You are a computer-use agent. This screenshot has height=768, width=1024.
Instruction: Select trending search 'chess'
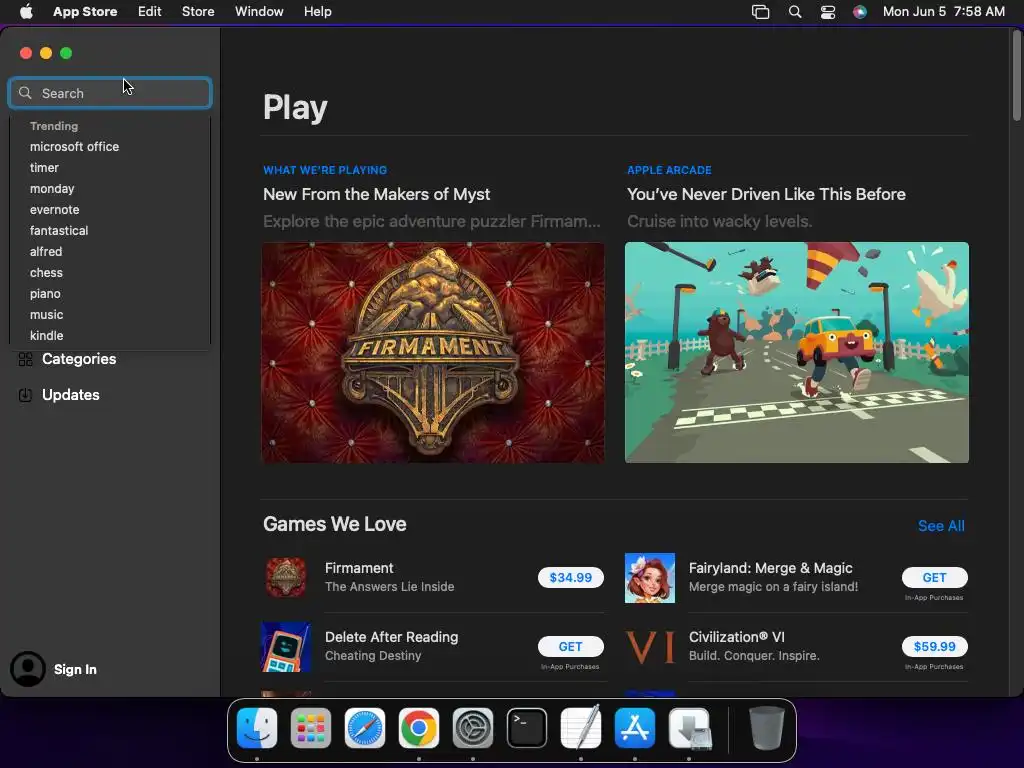46,272
